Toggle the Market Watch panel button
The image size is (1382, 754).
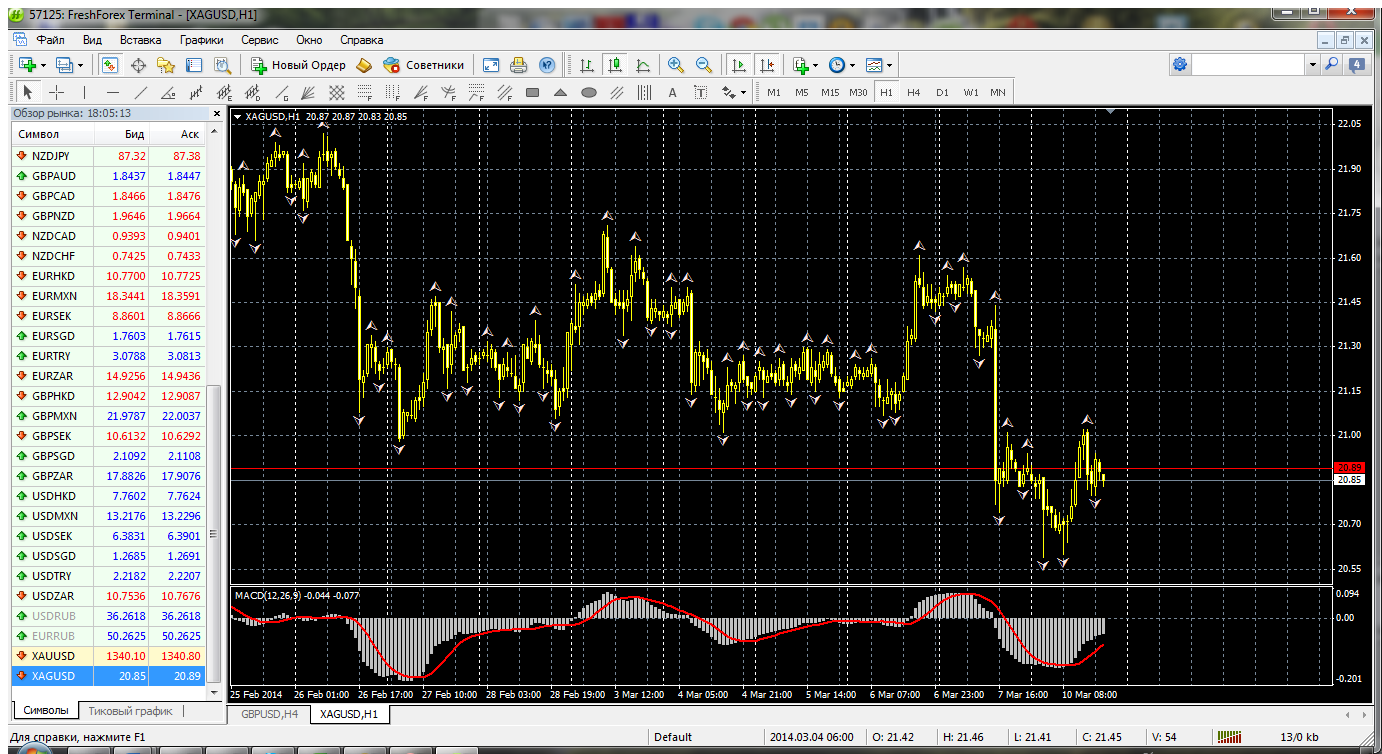[x=110, y=65]
